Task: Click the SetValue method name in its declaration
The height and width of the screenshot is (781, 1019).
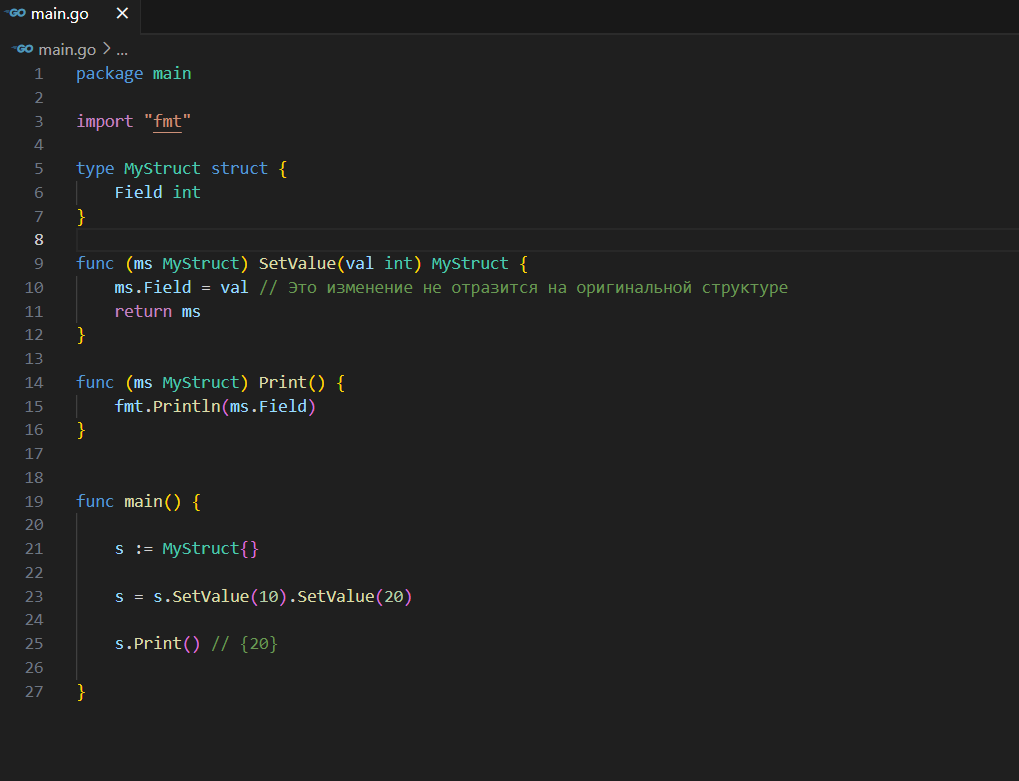Action: click(297, 264)
